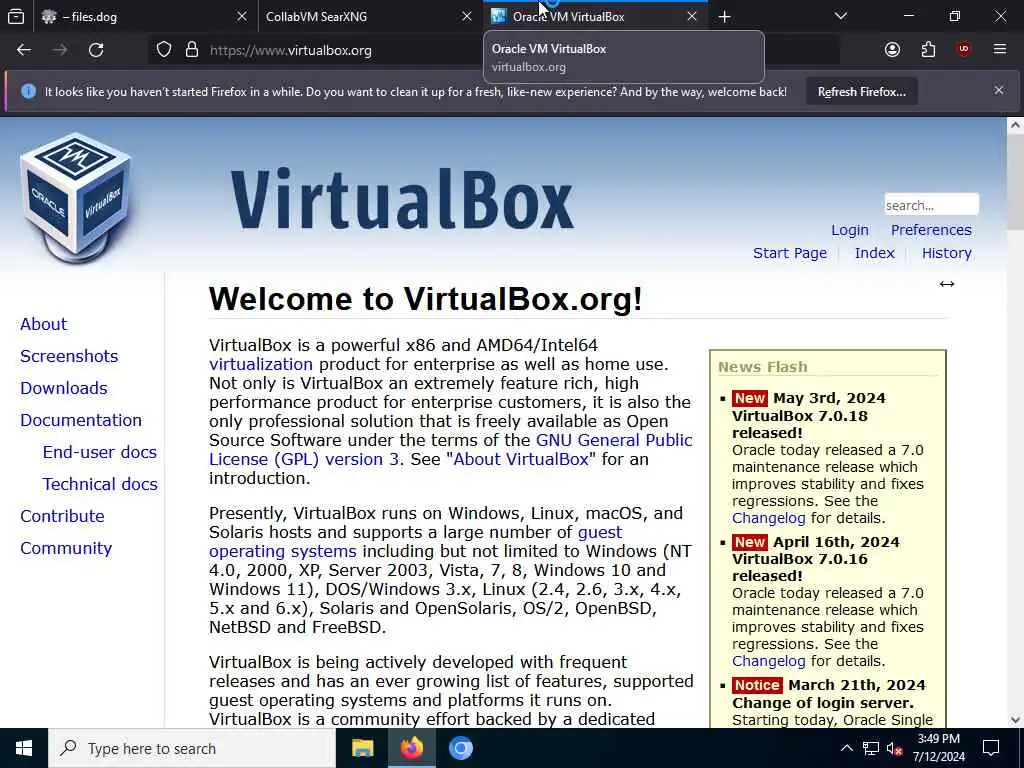Click the large VirtualBox banner title
Screen dimensions: 1024x768
(x=402, y=199)
